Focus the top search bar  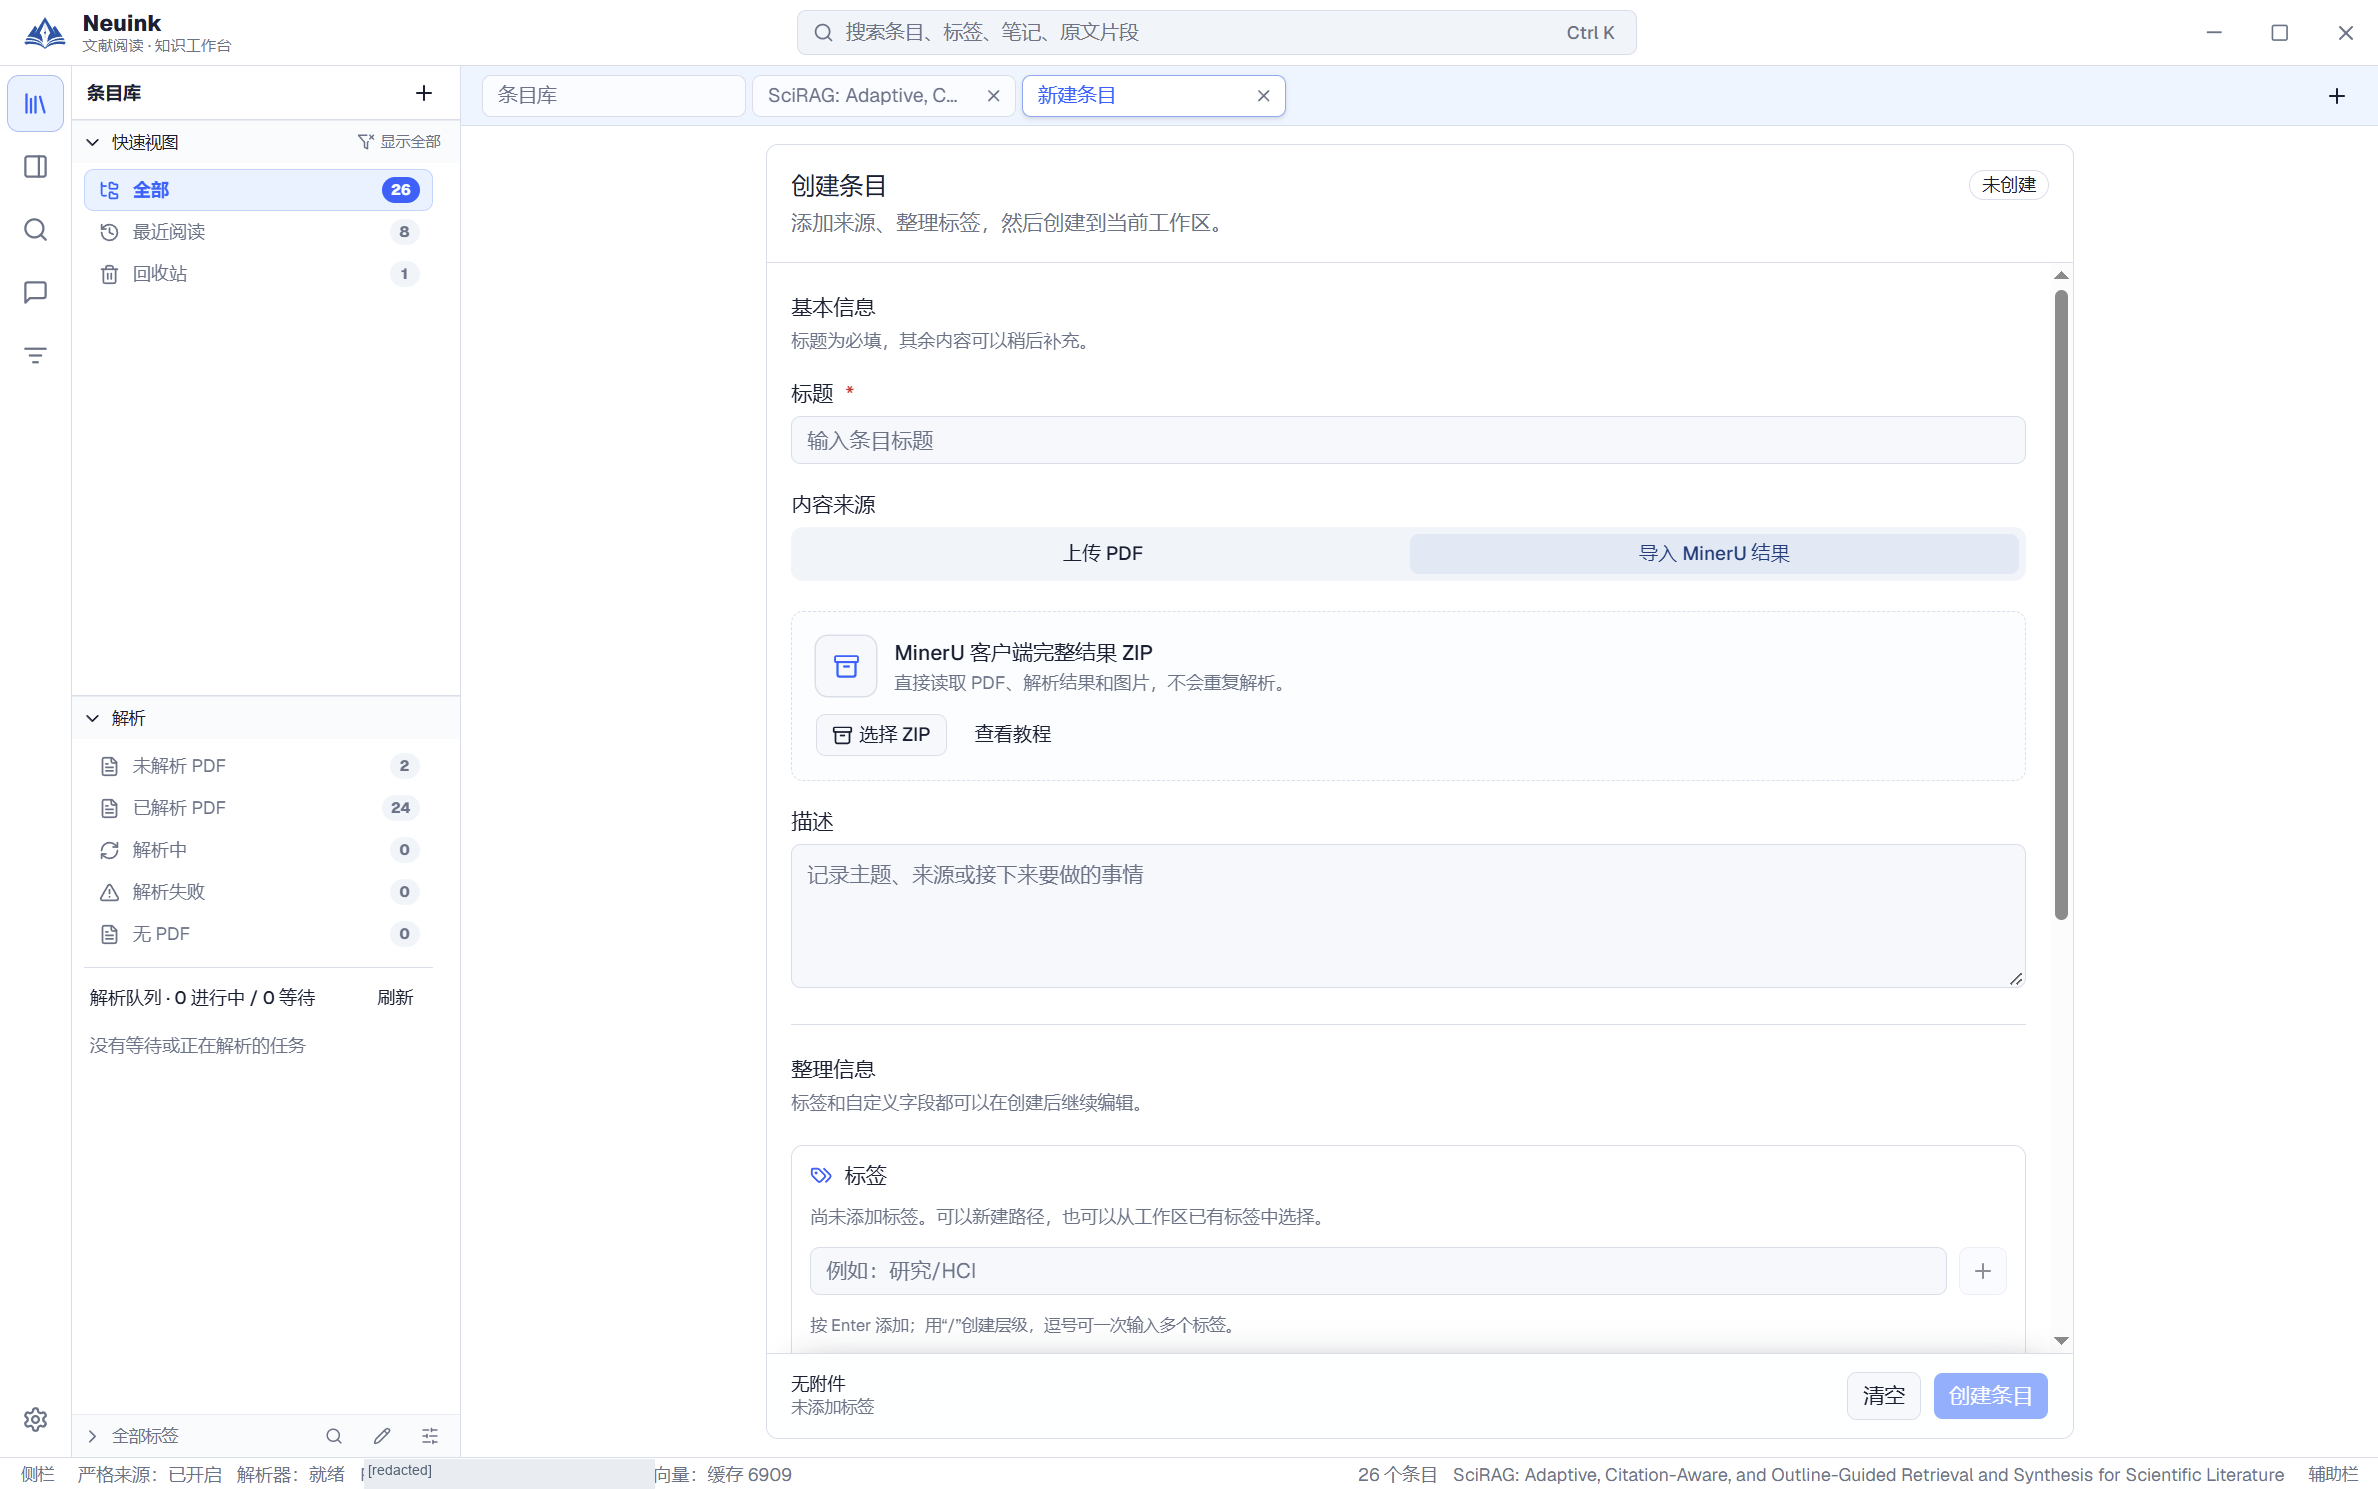[x=1216, y=33]
